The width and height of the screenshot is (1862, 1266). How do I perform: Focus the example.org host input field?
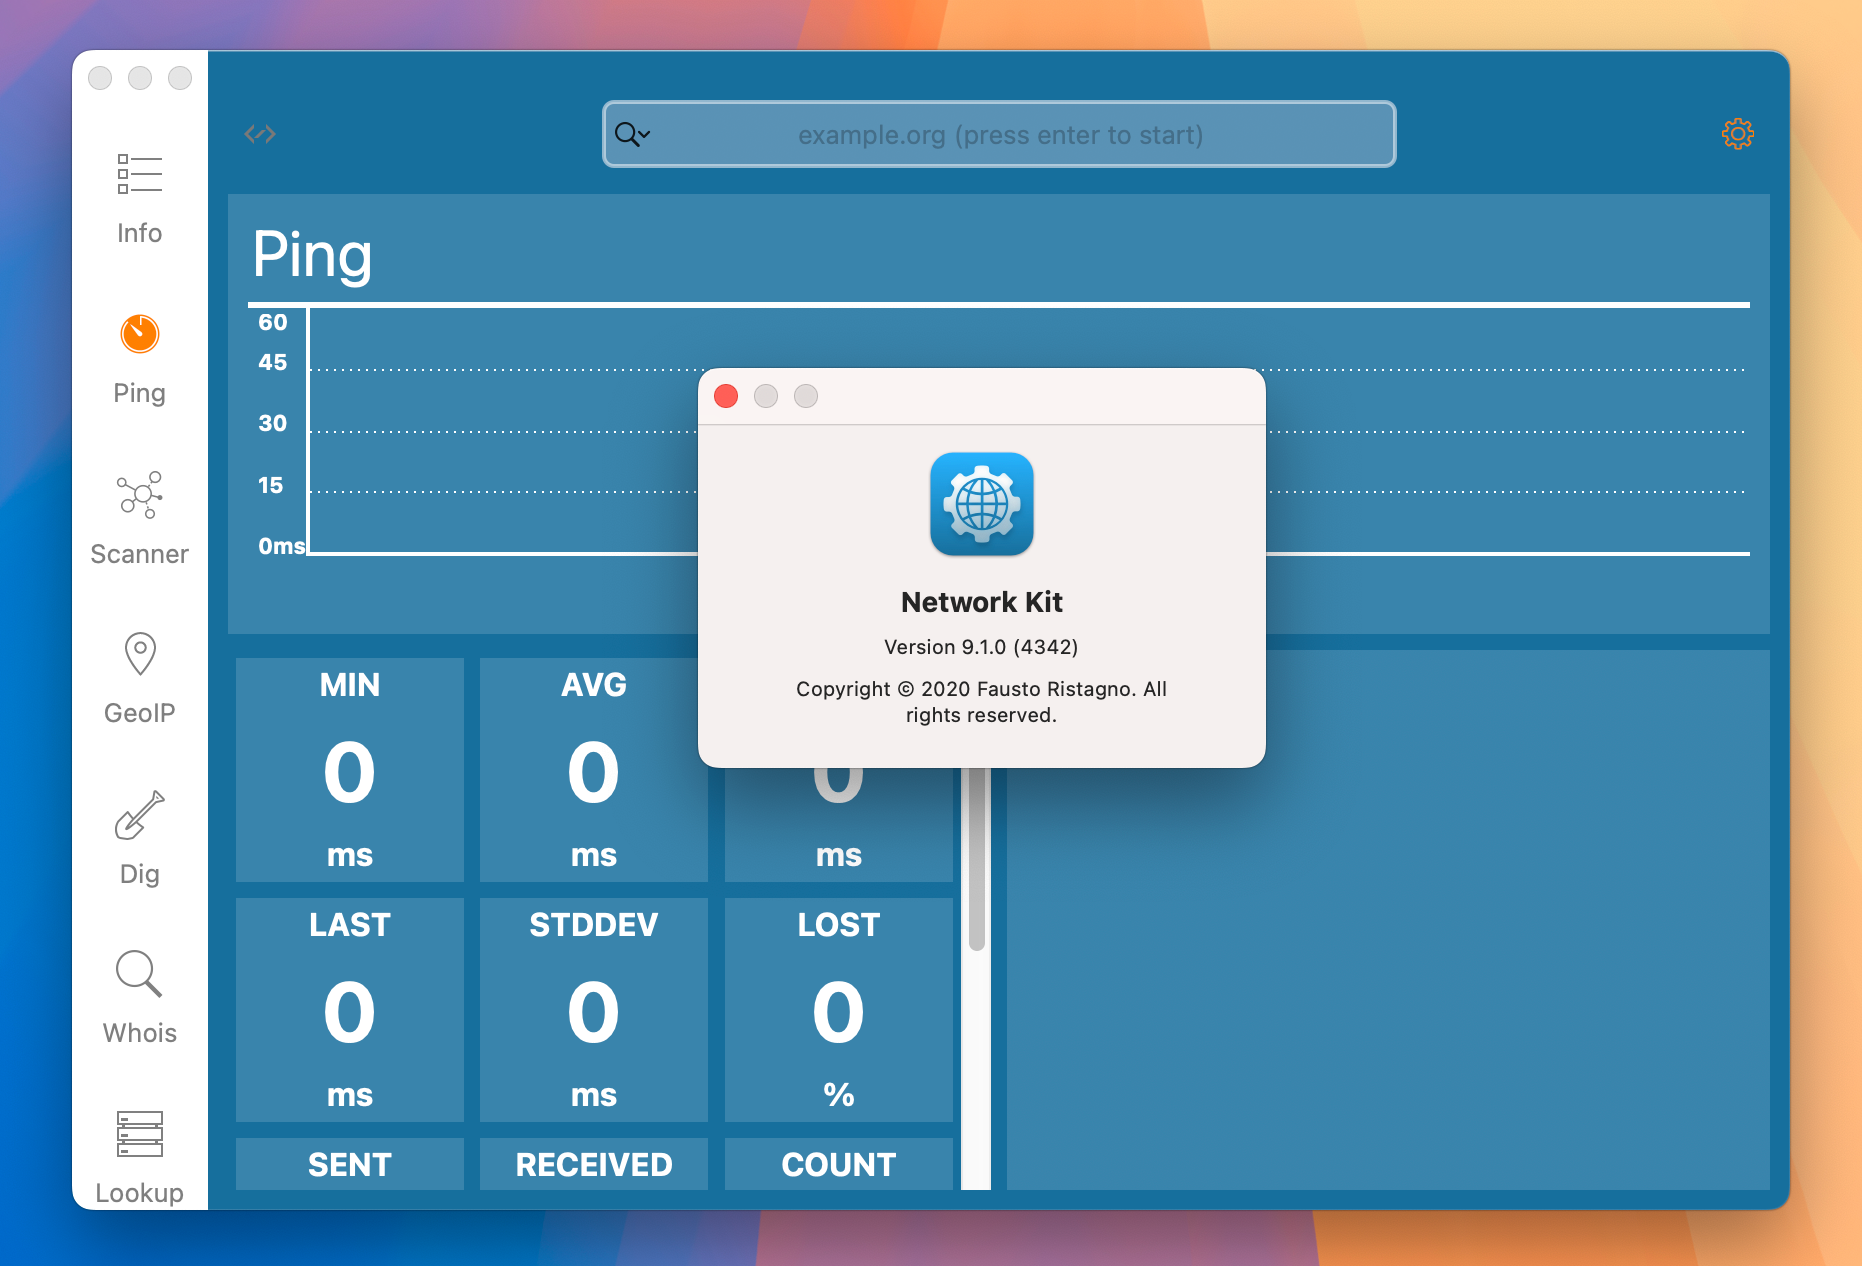pos(999,134)
